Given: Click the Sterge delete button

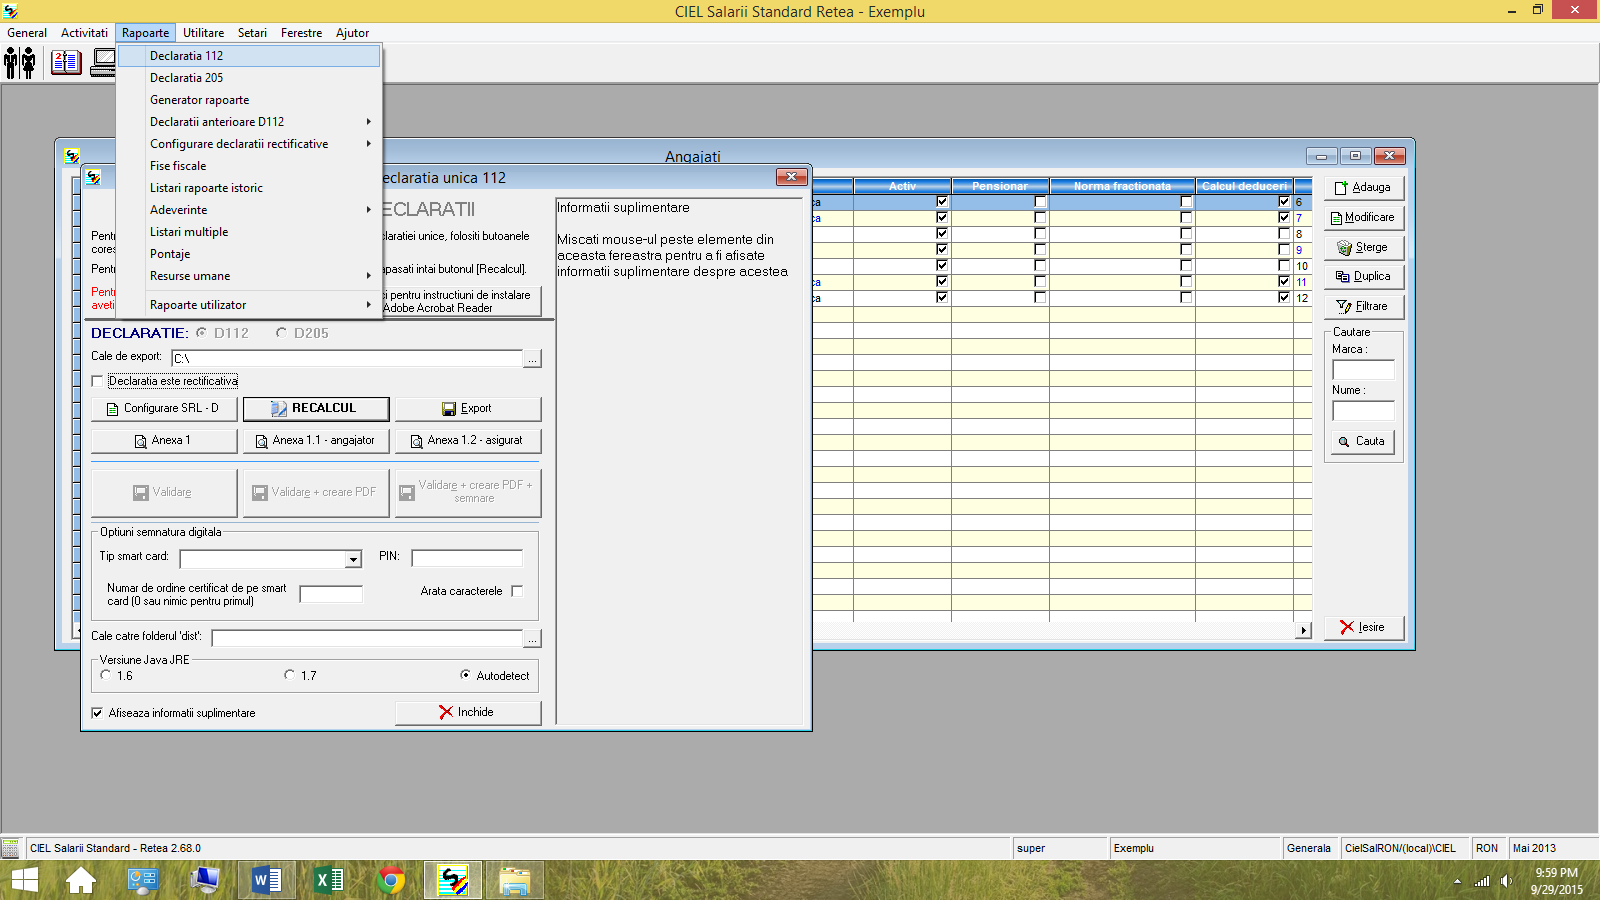Looking at the screenshot, I should point(1364,248).
